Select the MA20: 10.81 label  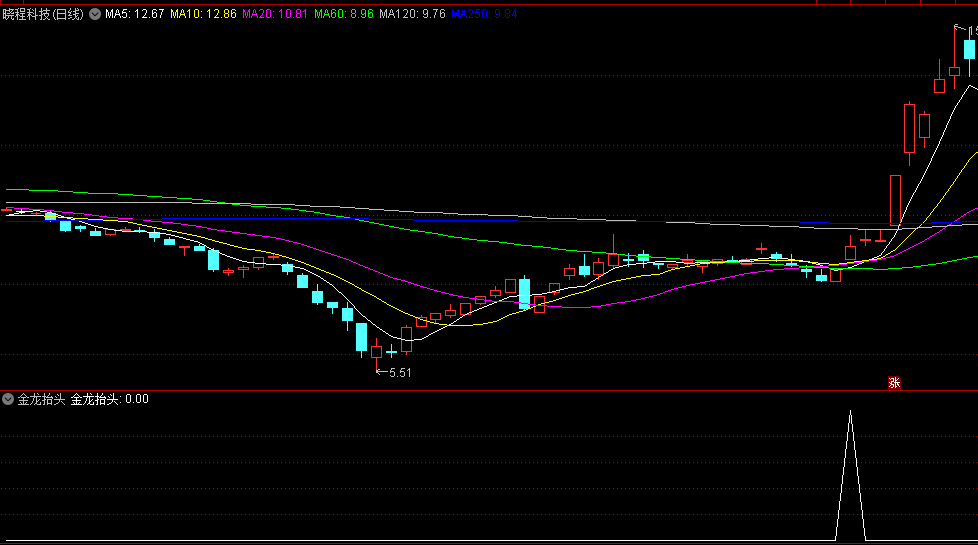coord(275,14)
